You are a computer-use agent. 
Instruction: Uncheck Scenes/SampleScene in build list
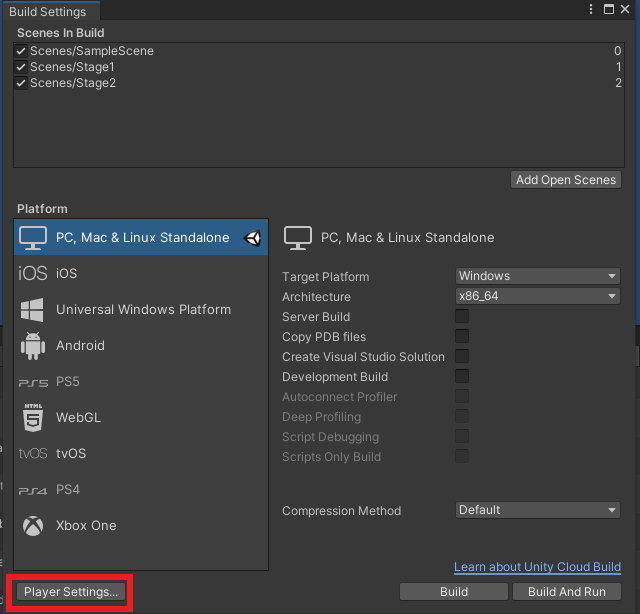21,51
